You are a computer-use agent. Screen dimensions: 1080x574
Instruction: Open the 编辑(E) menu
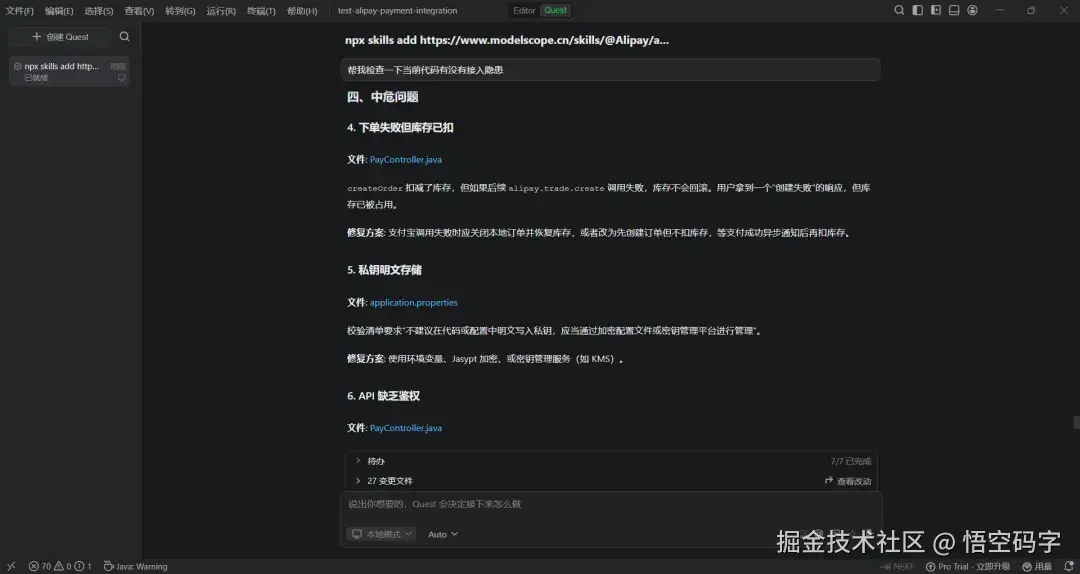(59, 11)
